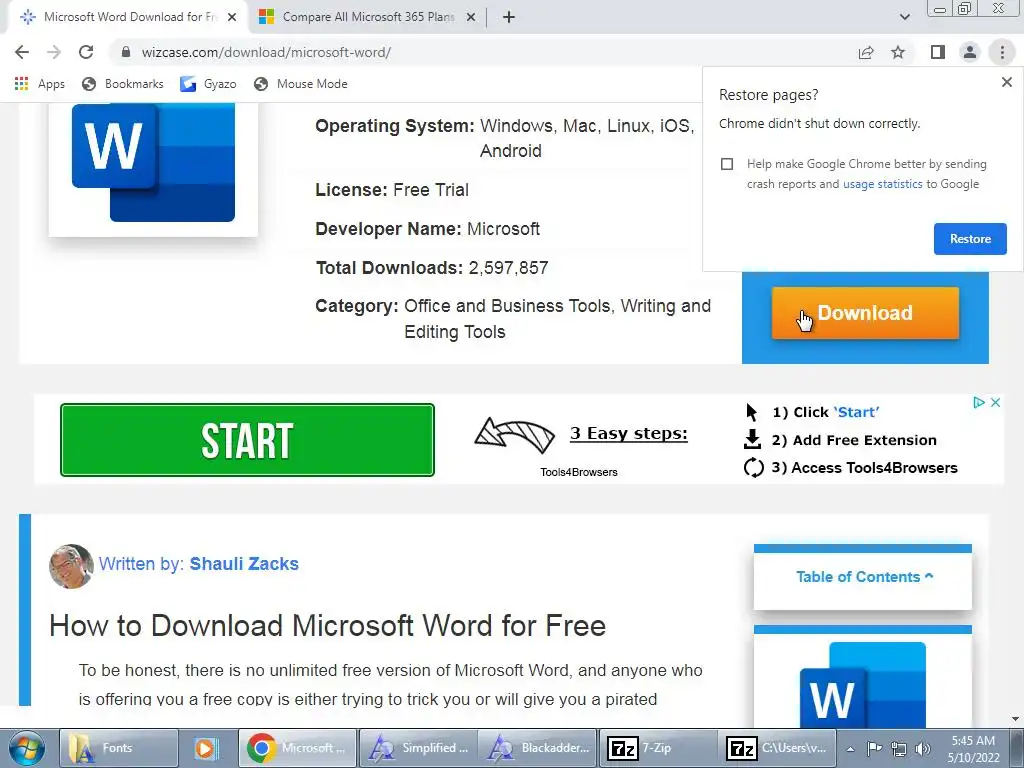The image size is (1024, 768).
Task: View site info via the lock icon
Action: (x=125, y=52)
